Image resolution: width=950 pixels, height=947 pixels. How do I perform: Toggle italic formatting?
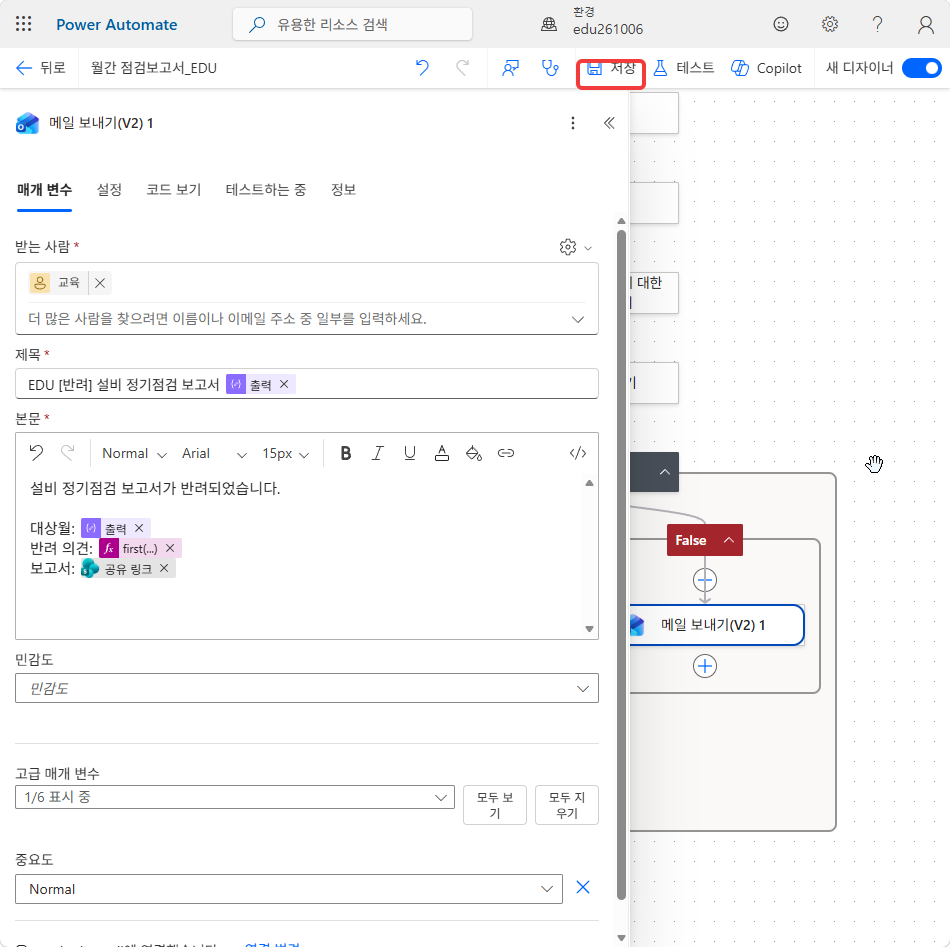pos(377,453)
